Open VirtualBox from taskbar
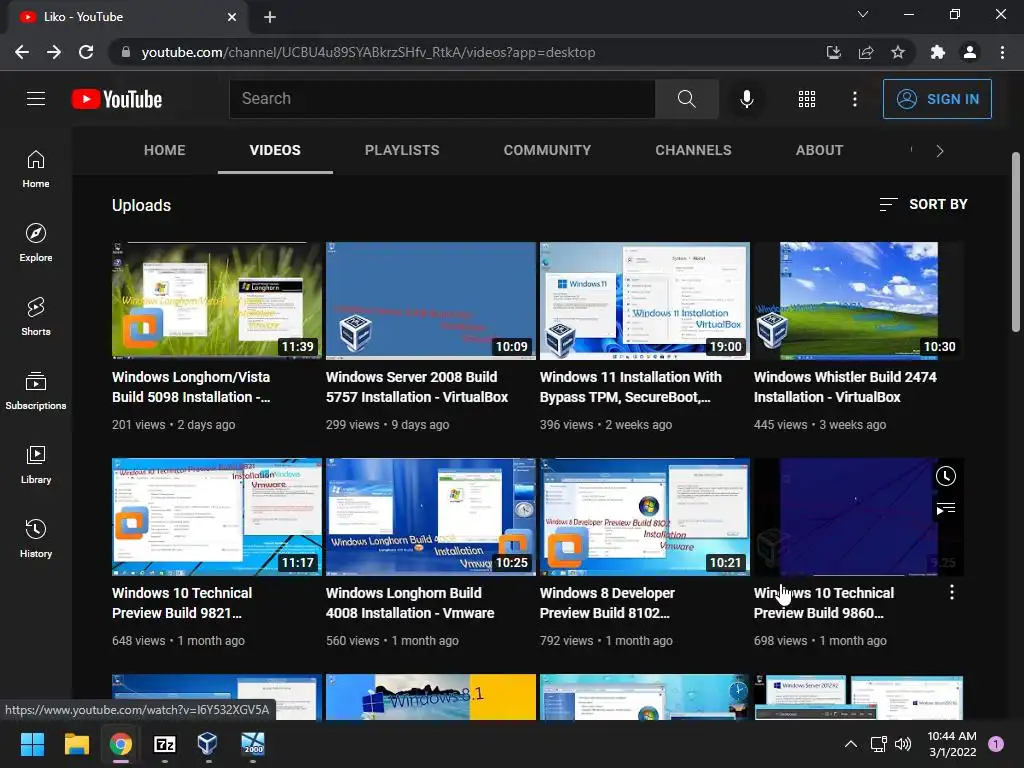1024x768 pixels. coord(208,744)
